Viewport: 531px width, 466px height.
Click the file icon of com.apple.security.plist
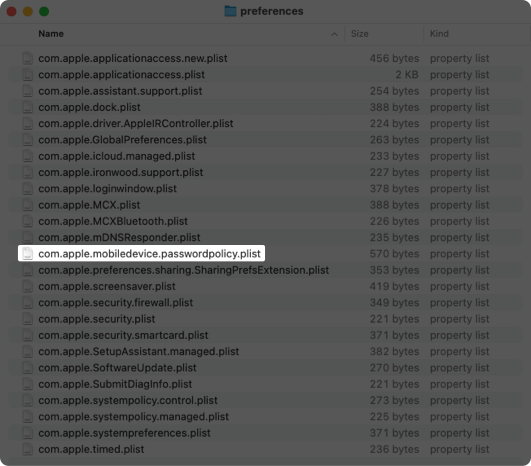28,319
